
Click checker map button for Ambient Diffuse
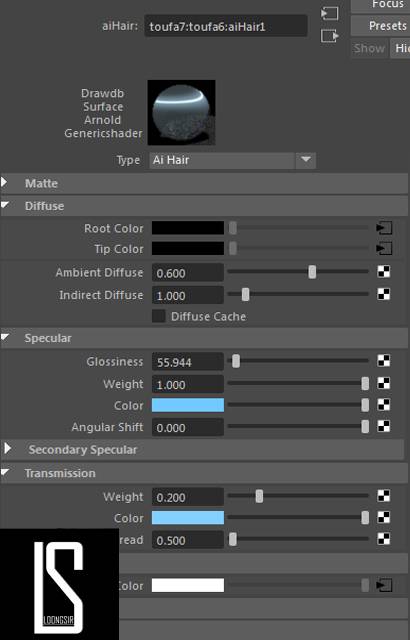tap(383, 271)
